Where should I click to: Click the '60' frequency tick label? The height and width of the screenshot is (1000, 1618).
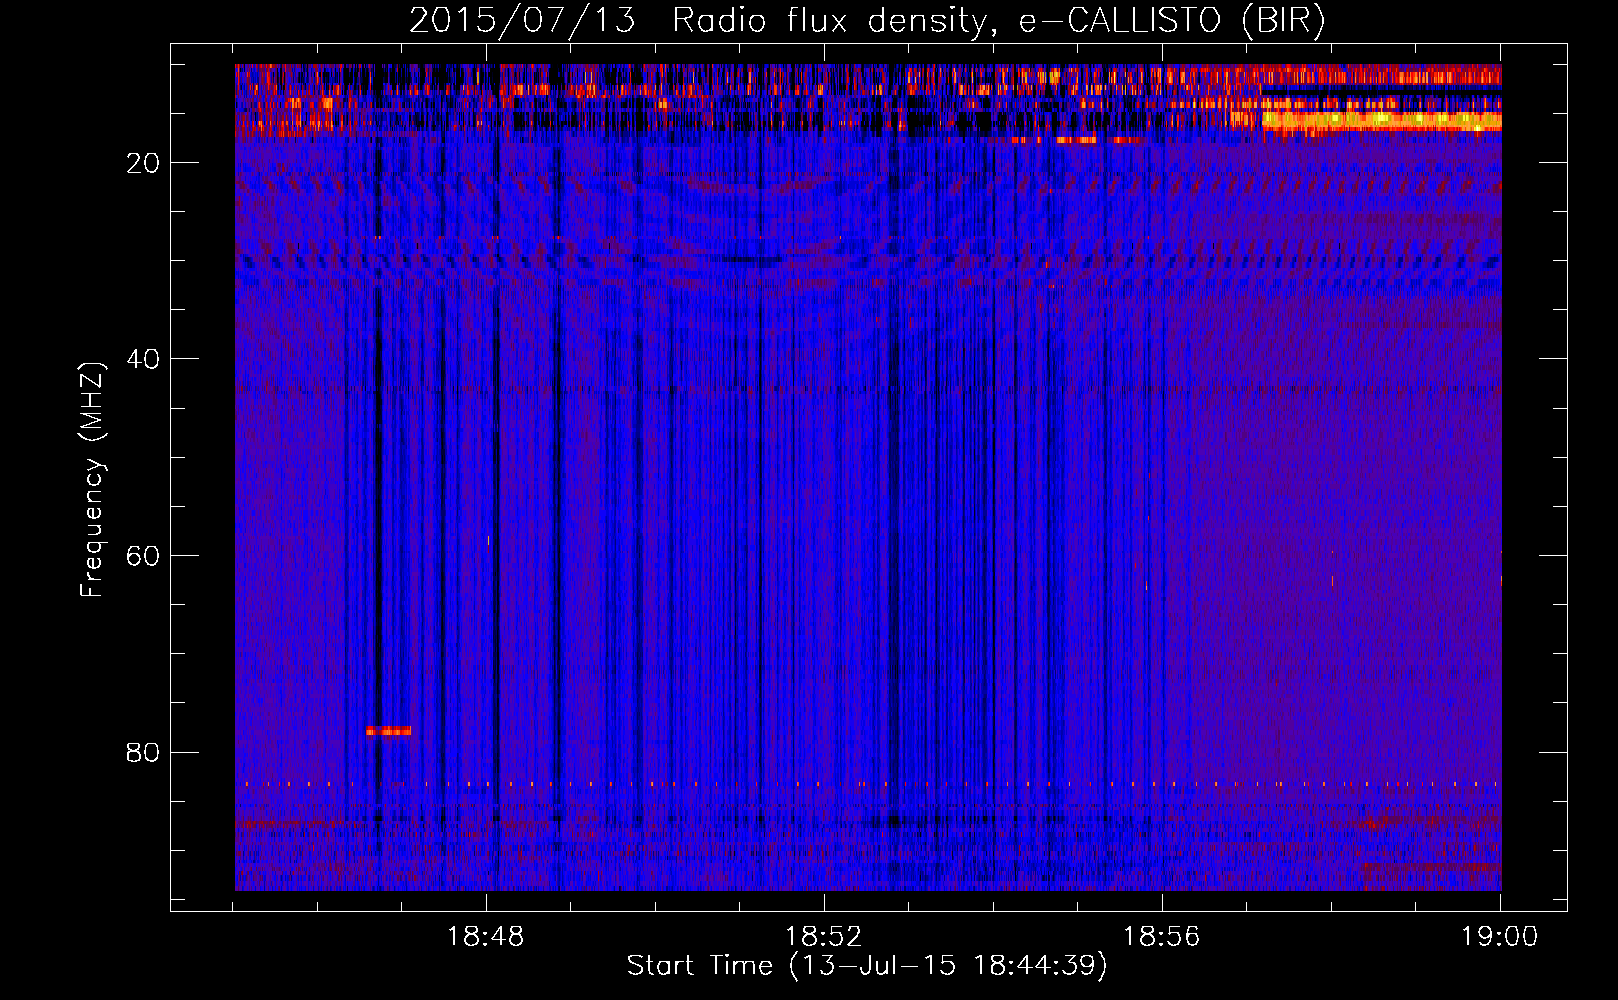(x=143, y=556)
